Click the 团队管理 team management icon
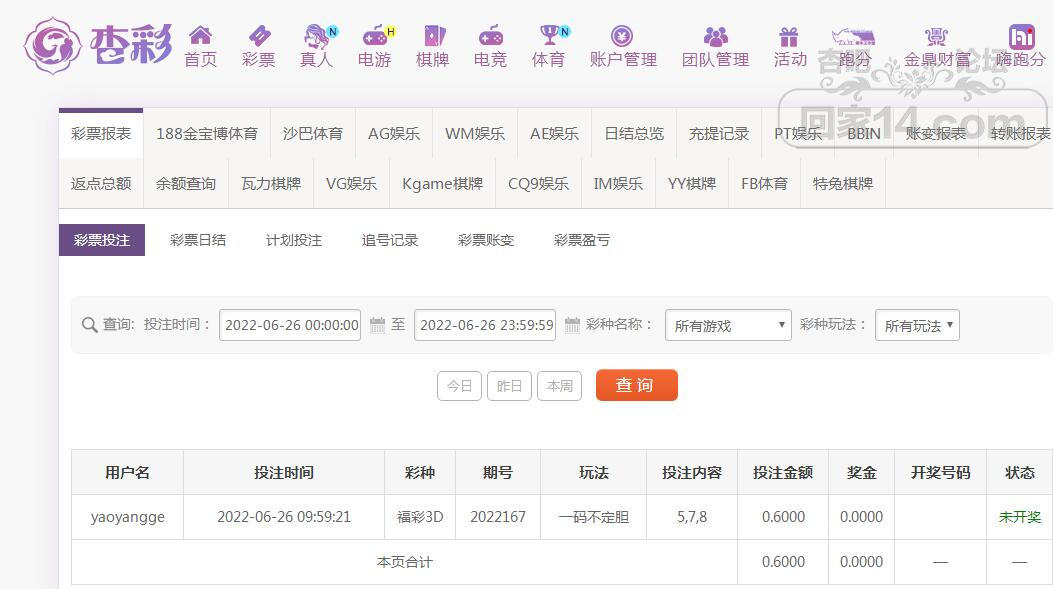Screen dimensions: 1053x589 pos(713,36)
